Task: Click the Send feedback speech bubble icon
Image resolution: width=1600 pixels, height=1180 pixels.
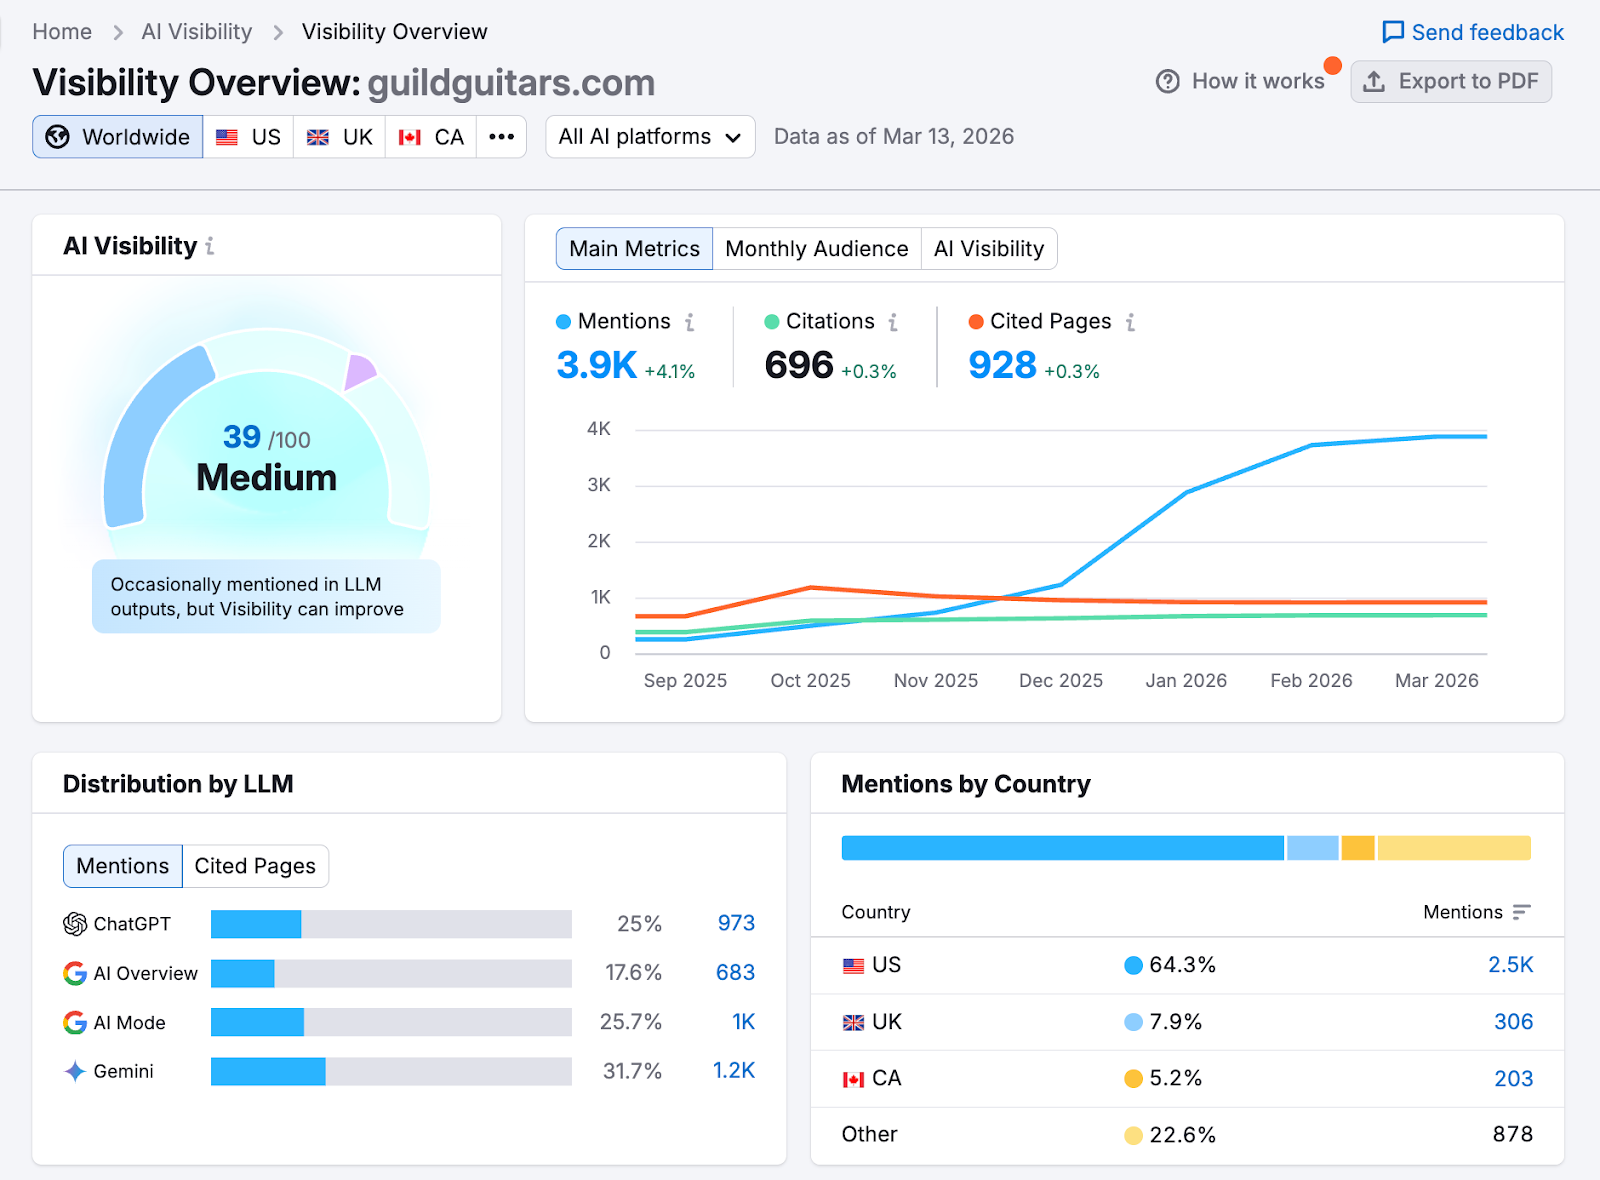Action: coord(1392,31)
